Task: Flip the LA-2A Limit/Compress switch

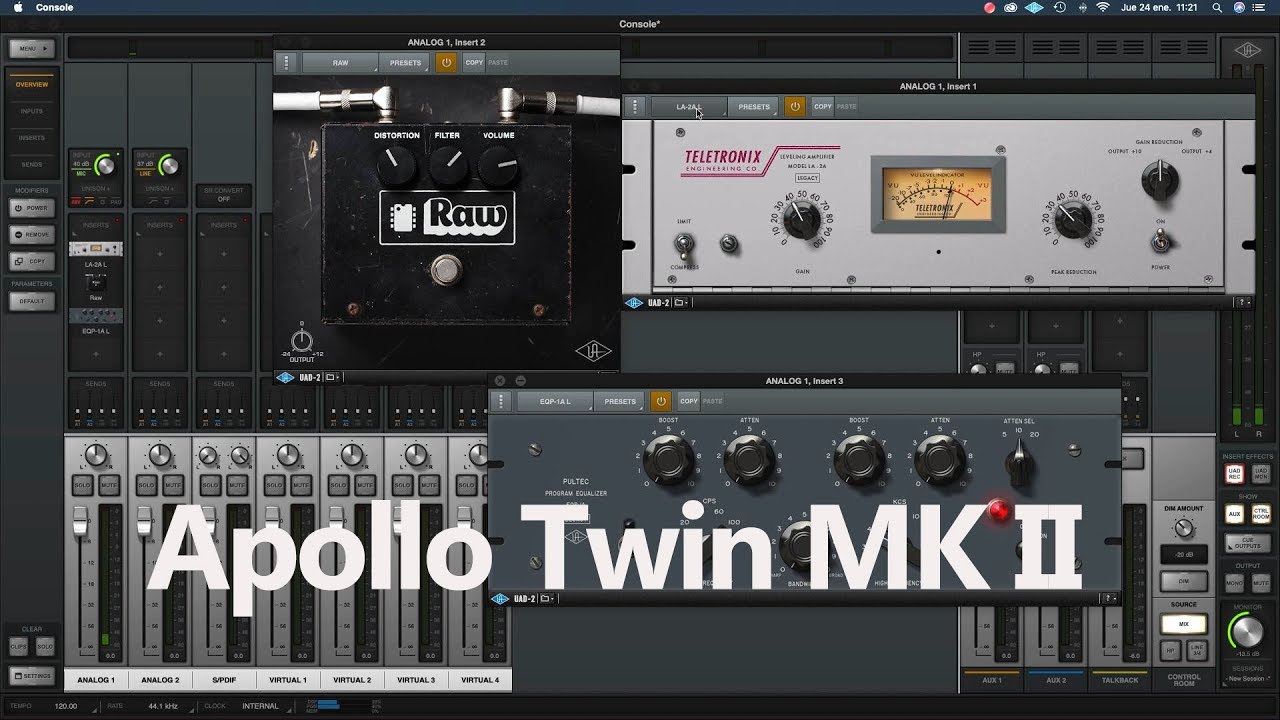Action: [685, 243]
